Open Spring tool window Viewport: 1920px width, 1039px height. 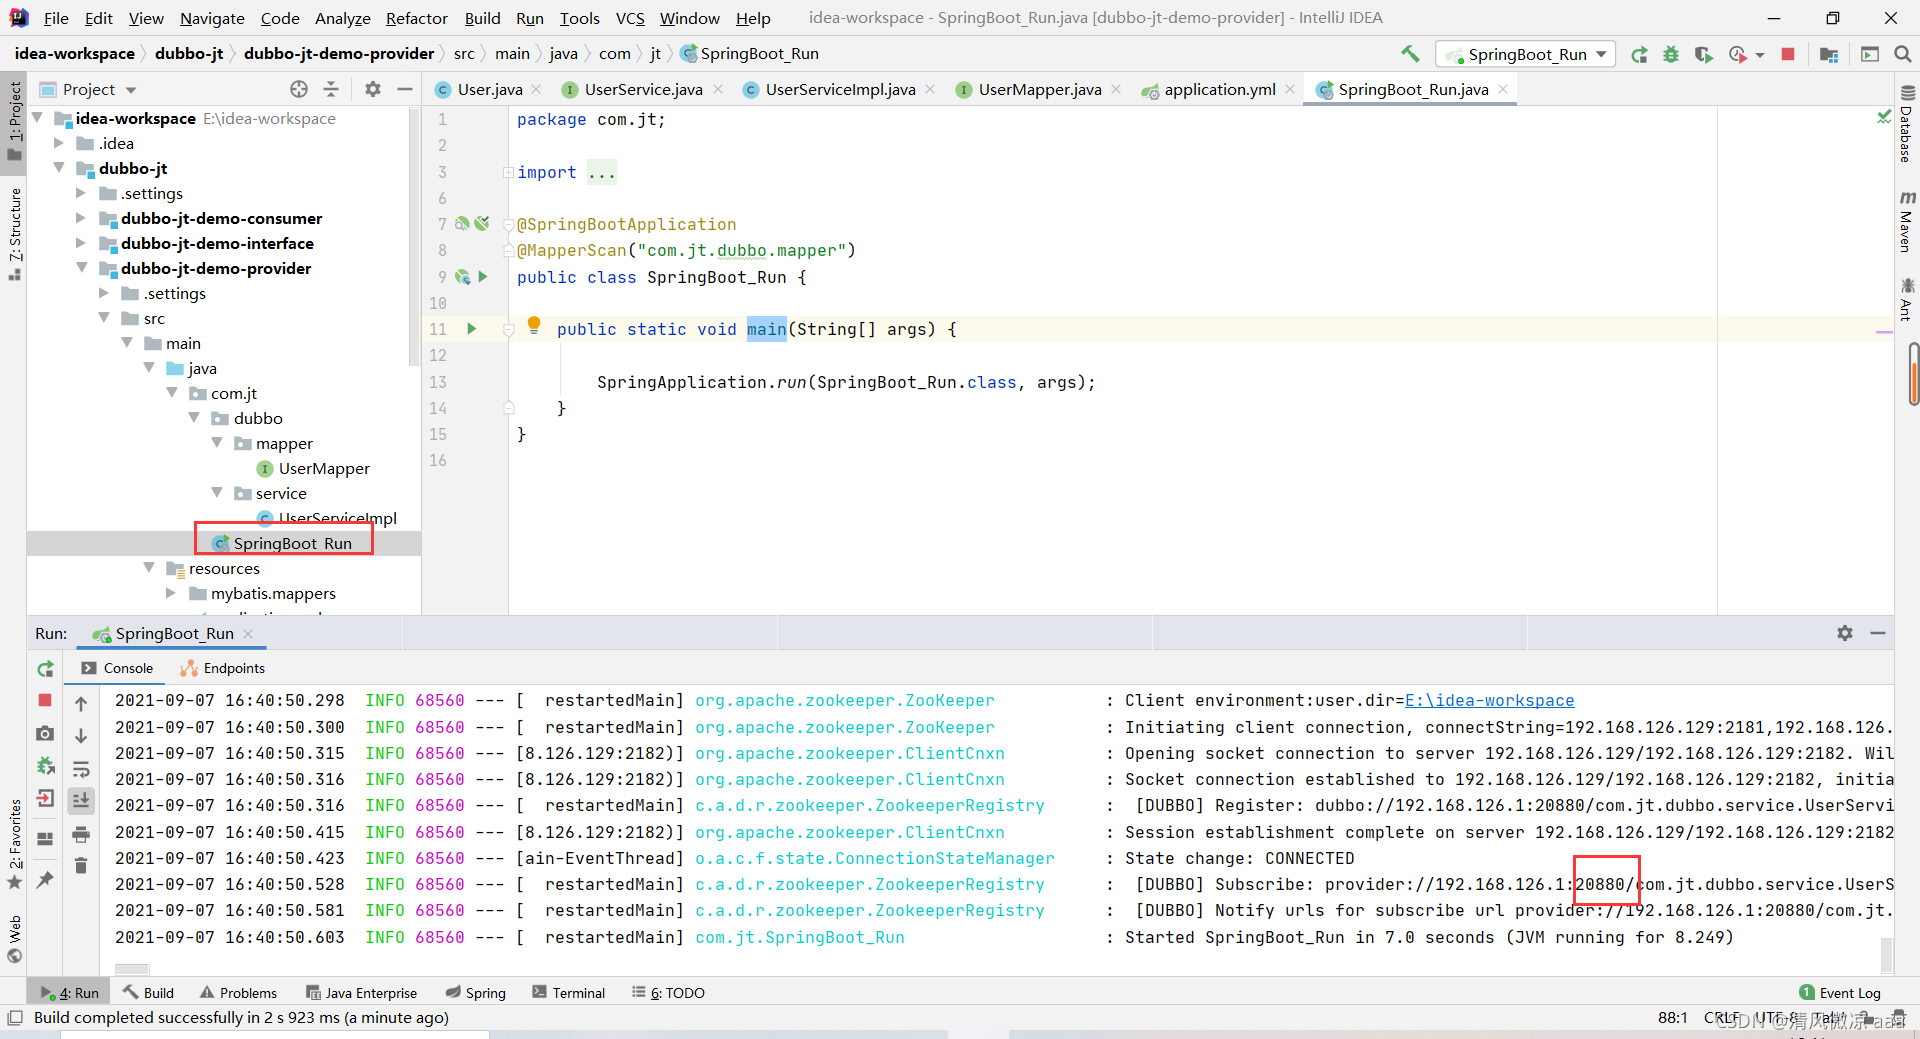pyautogui.click(x=475, y=992)
